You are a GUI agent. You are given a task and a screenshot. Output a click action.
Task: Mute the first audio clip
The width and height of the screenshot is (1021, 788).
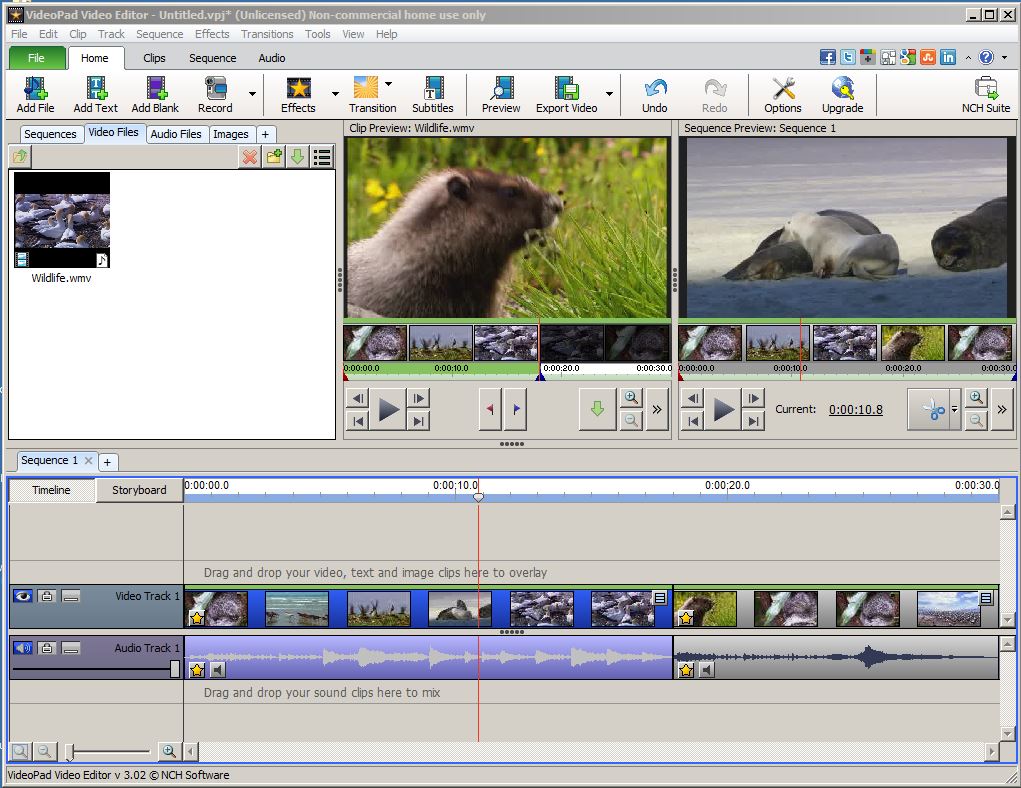(217, 669)
